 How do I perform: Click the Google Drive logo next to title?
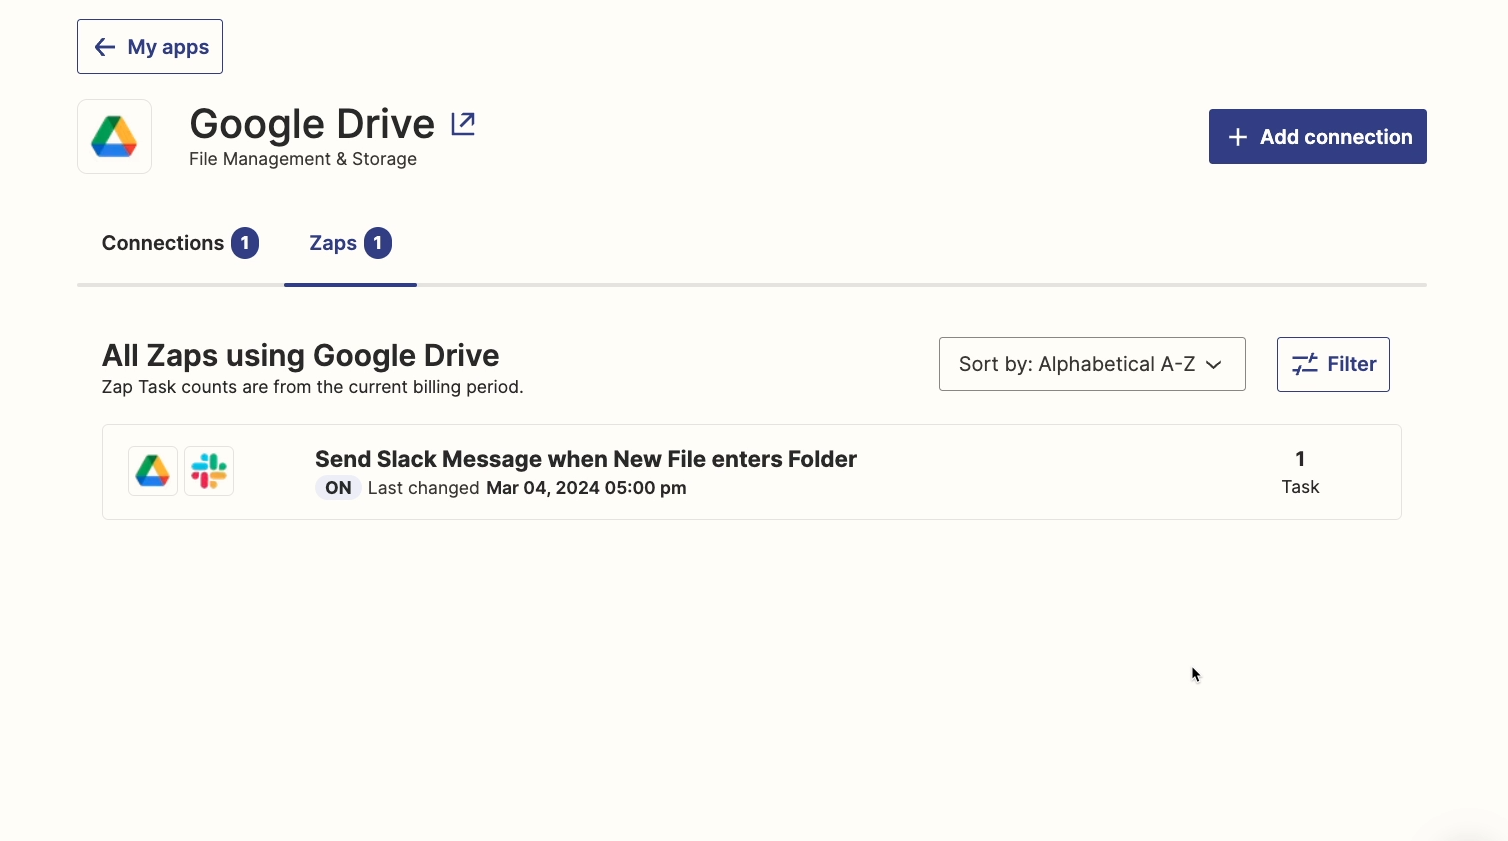115,137
